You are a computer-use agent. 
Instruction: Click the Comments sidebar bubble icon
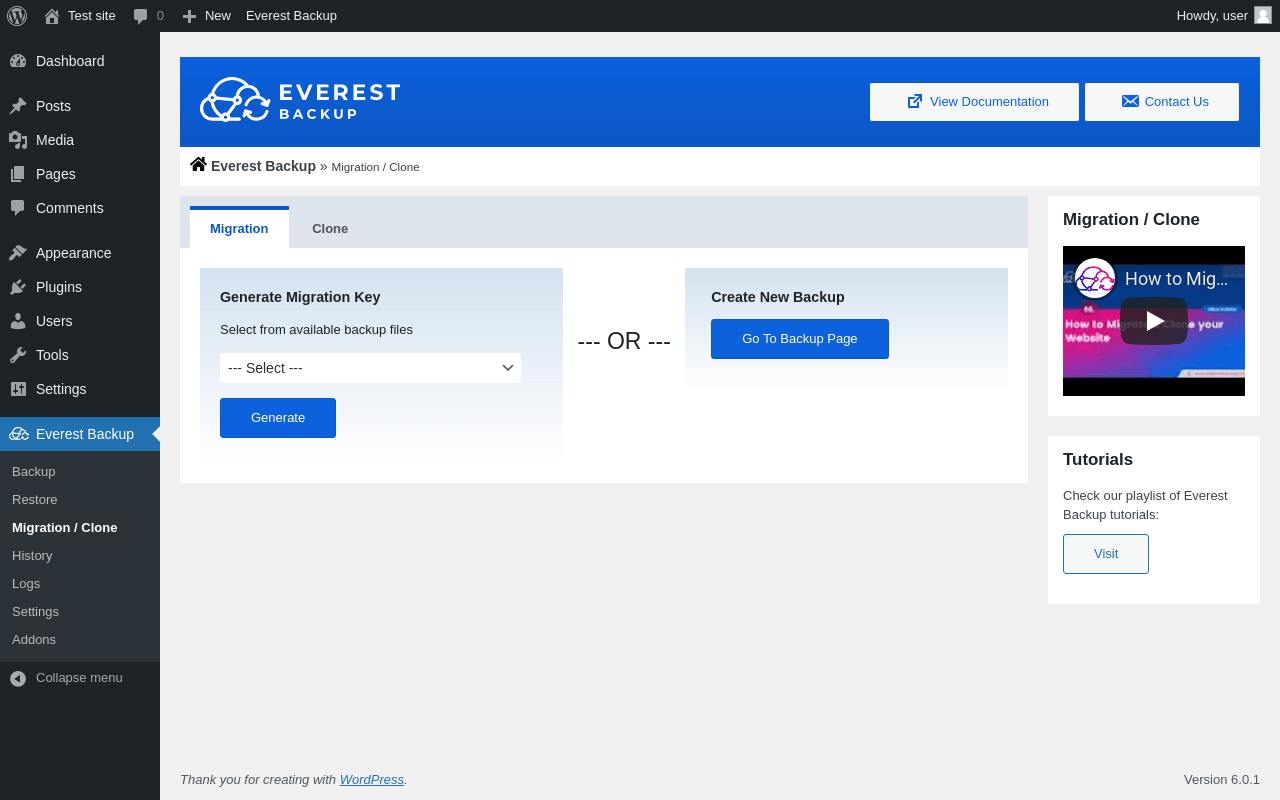pos(18,208)
